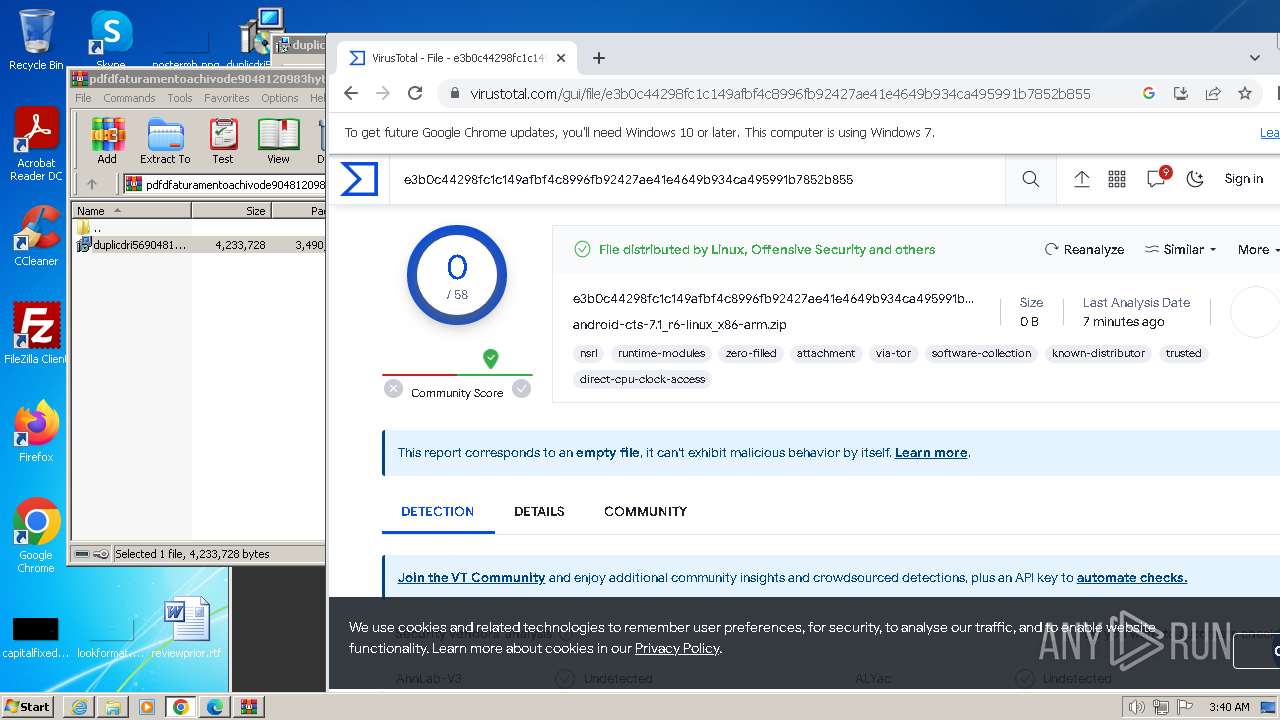
Task: Toggle VirusTotal dark mode icon
Action: pos(1195,179)
